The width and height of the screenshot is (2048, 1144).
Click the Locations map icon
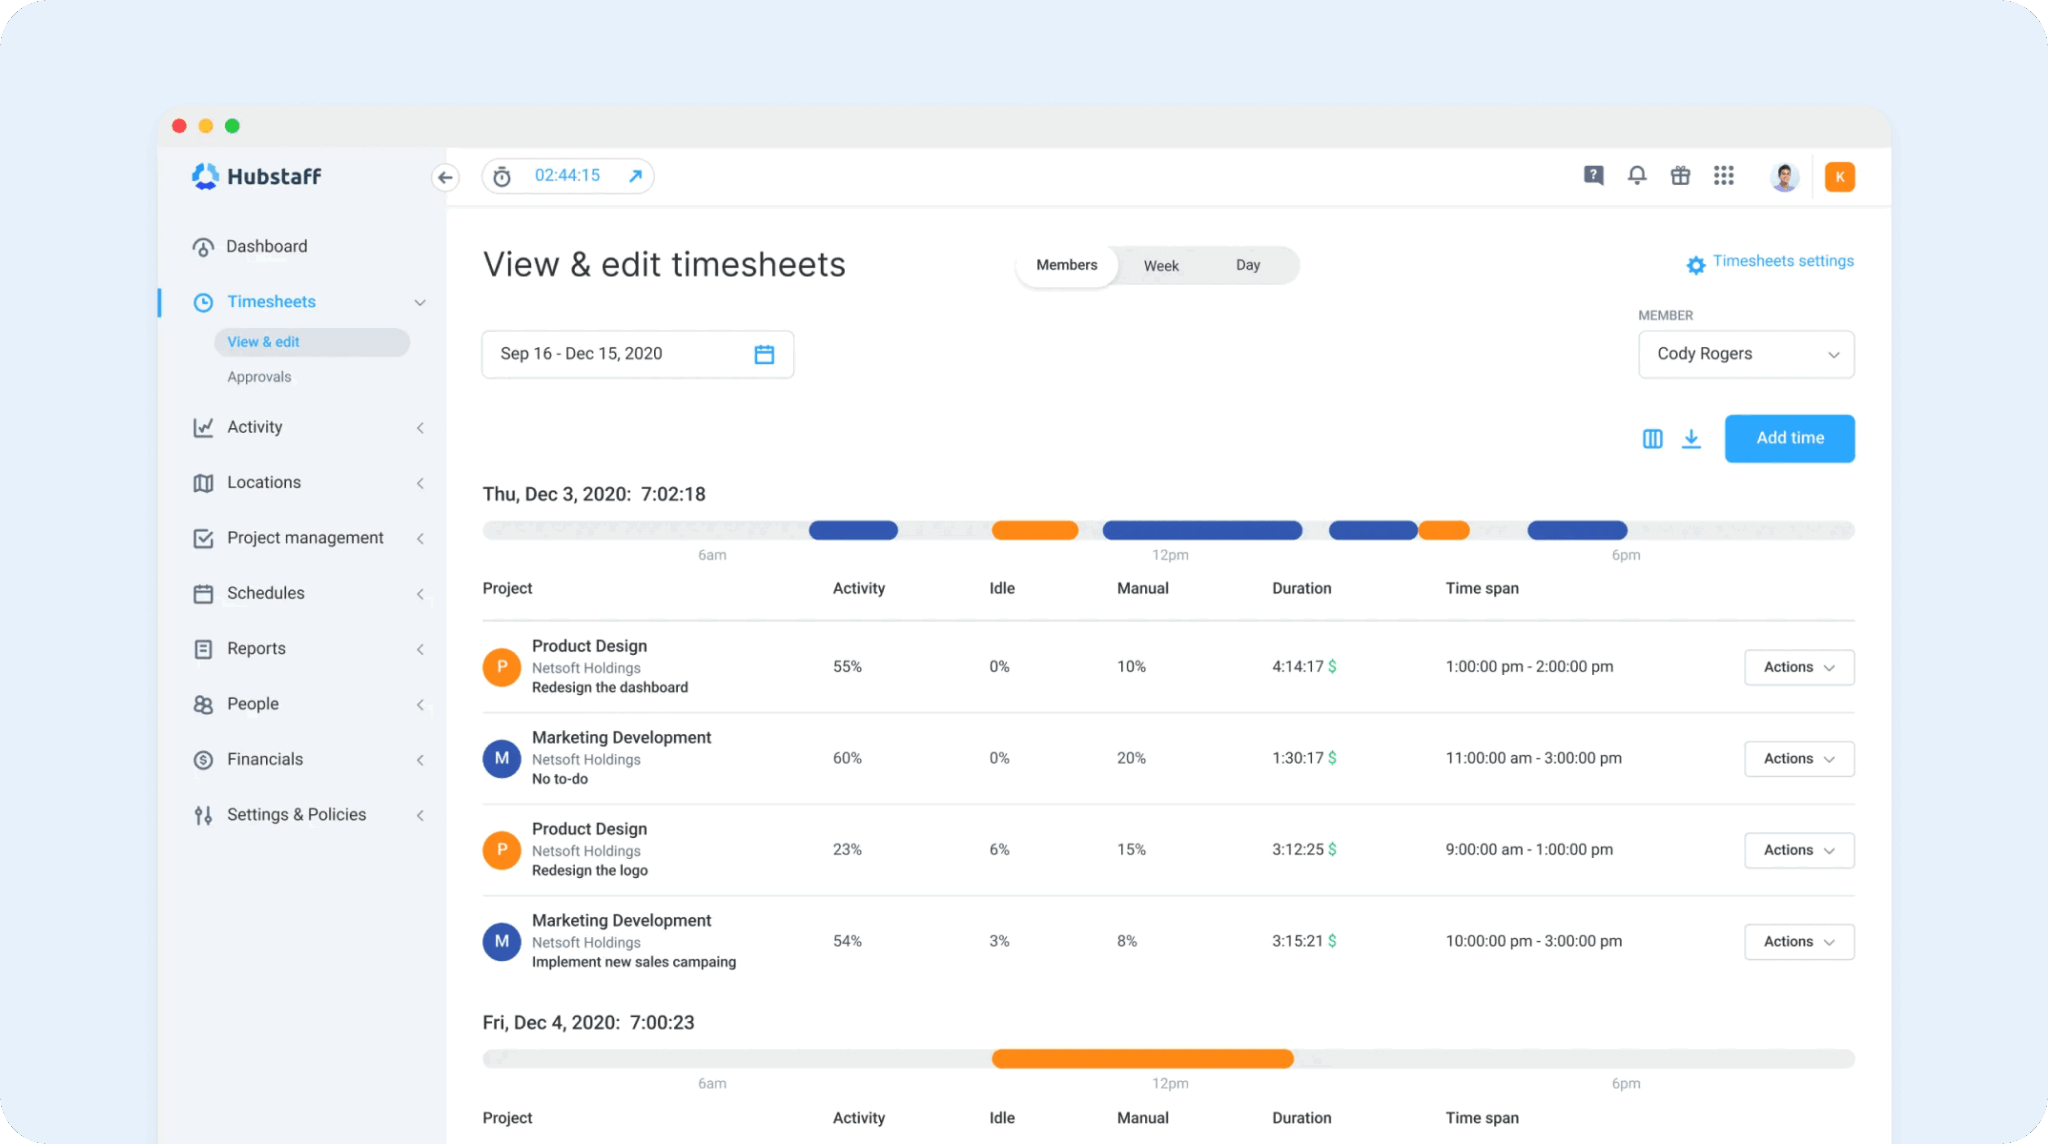point(203,483)
